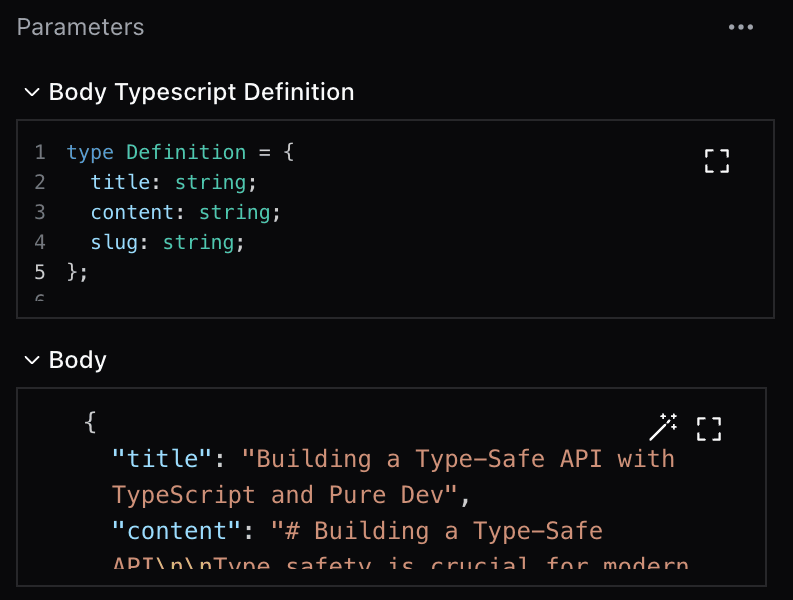Expand the Body editor to fullscreen
This screenshot has width=793, height=600.
709,429
